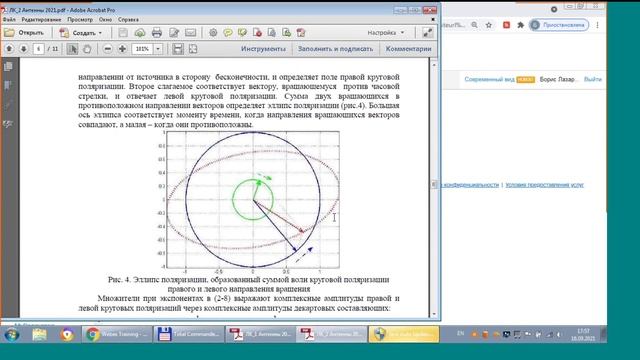Image resolution: width=640 pixels, height=360 pixels.
Task: Open the Комментарии pane
Action: click(x=409, y=49)
